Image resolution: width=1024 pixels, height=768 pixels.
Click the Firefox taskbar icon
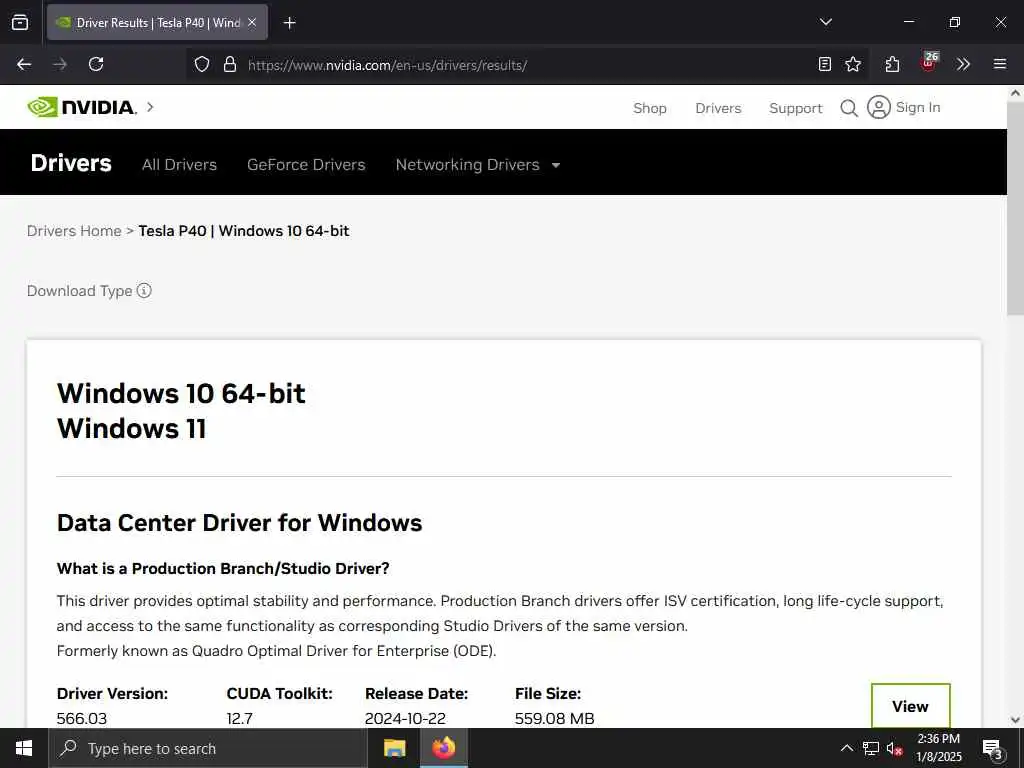coord(443,748)
